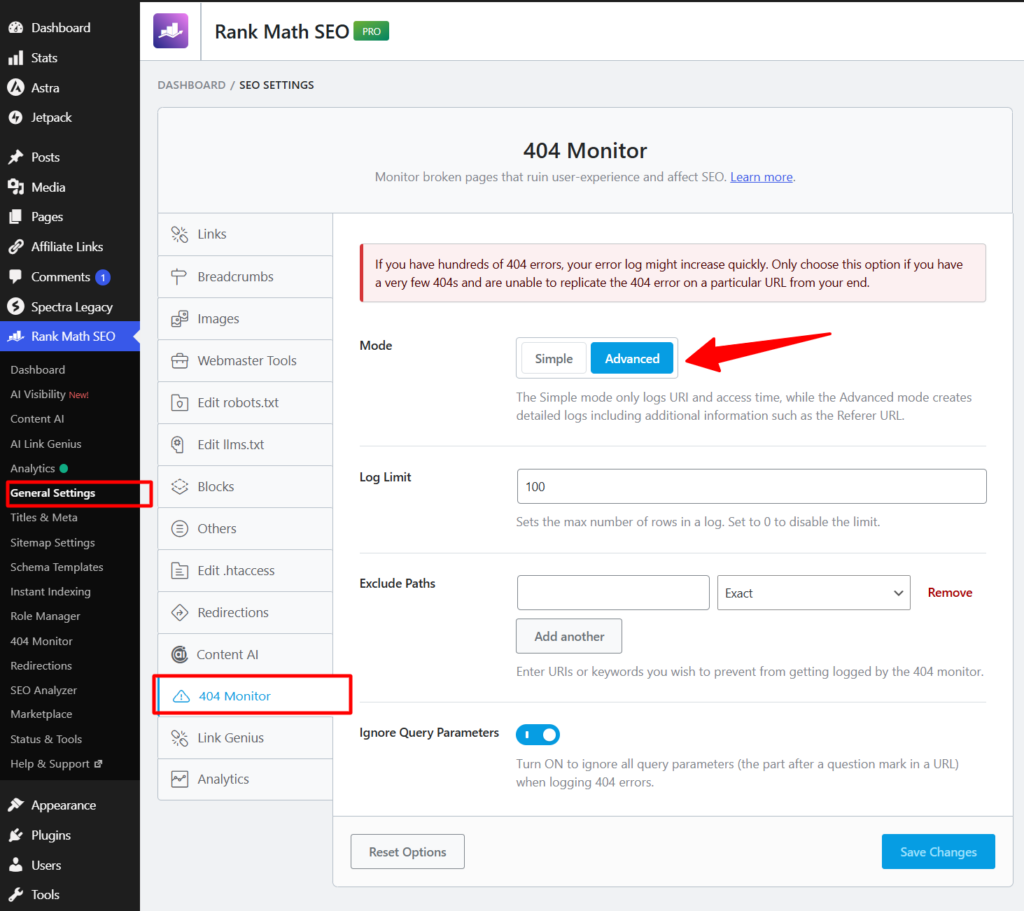Click the Exclude Paths text field
Screen dimensions: 1024x911
coord(613,593)
